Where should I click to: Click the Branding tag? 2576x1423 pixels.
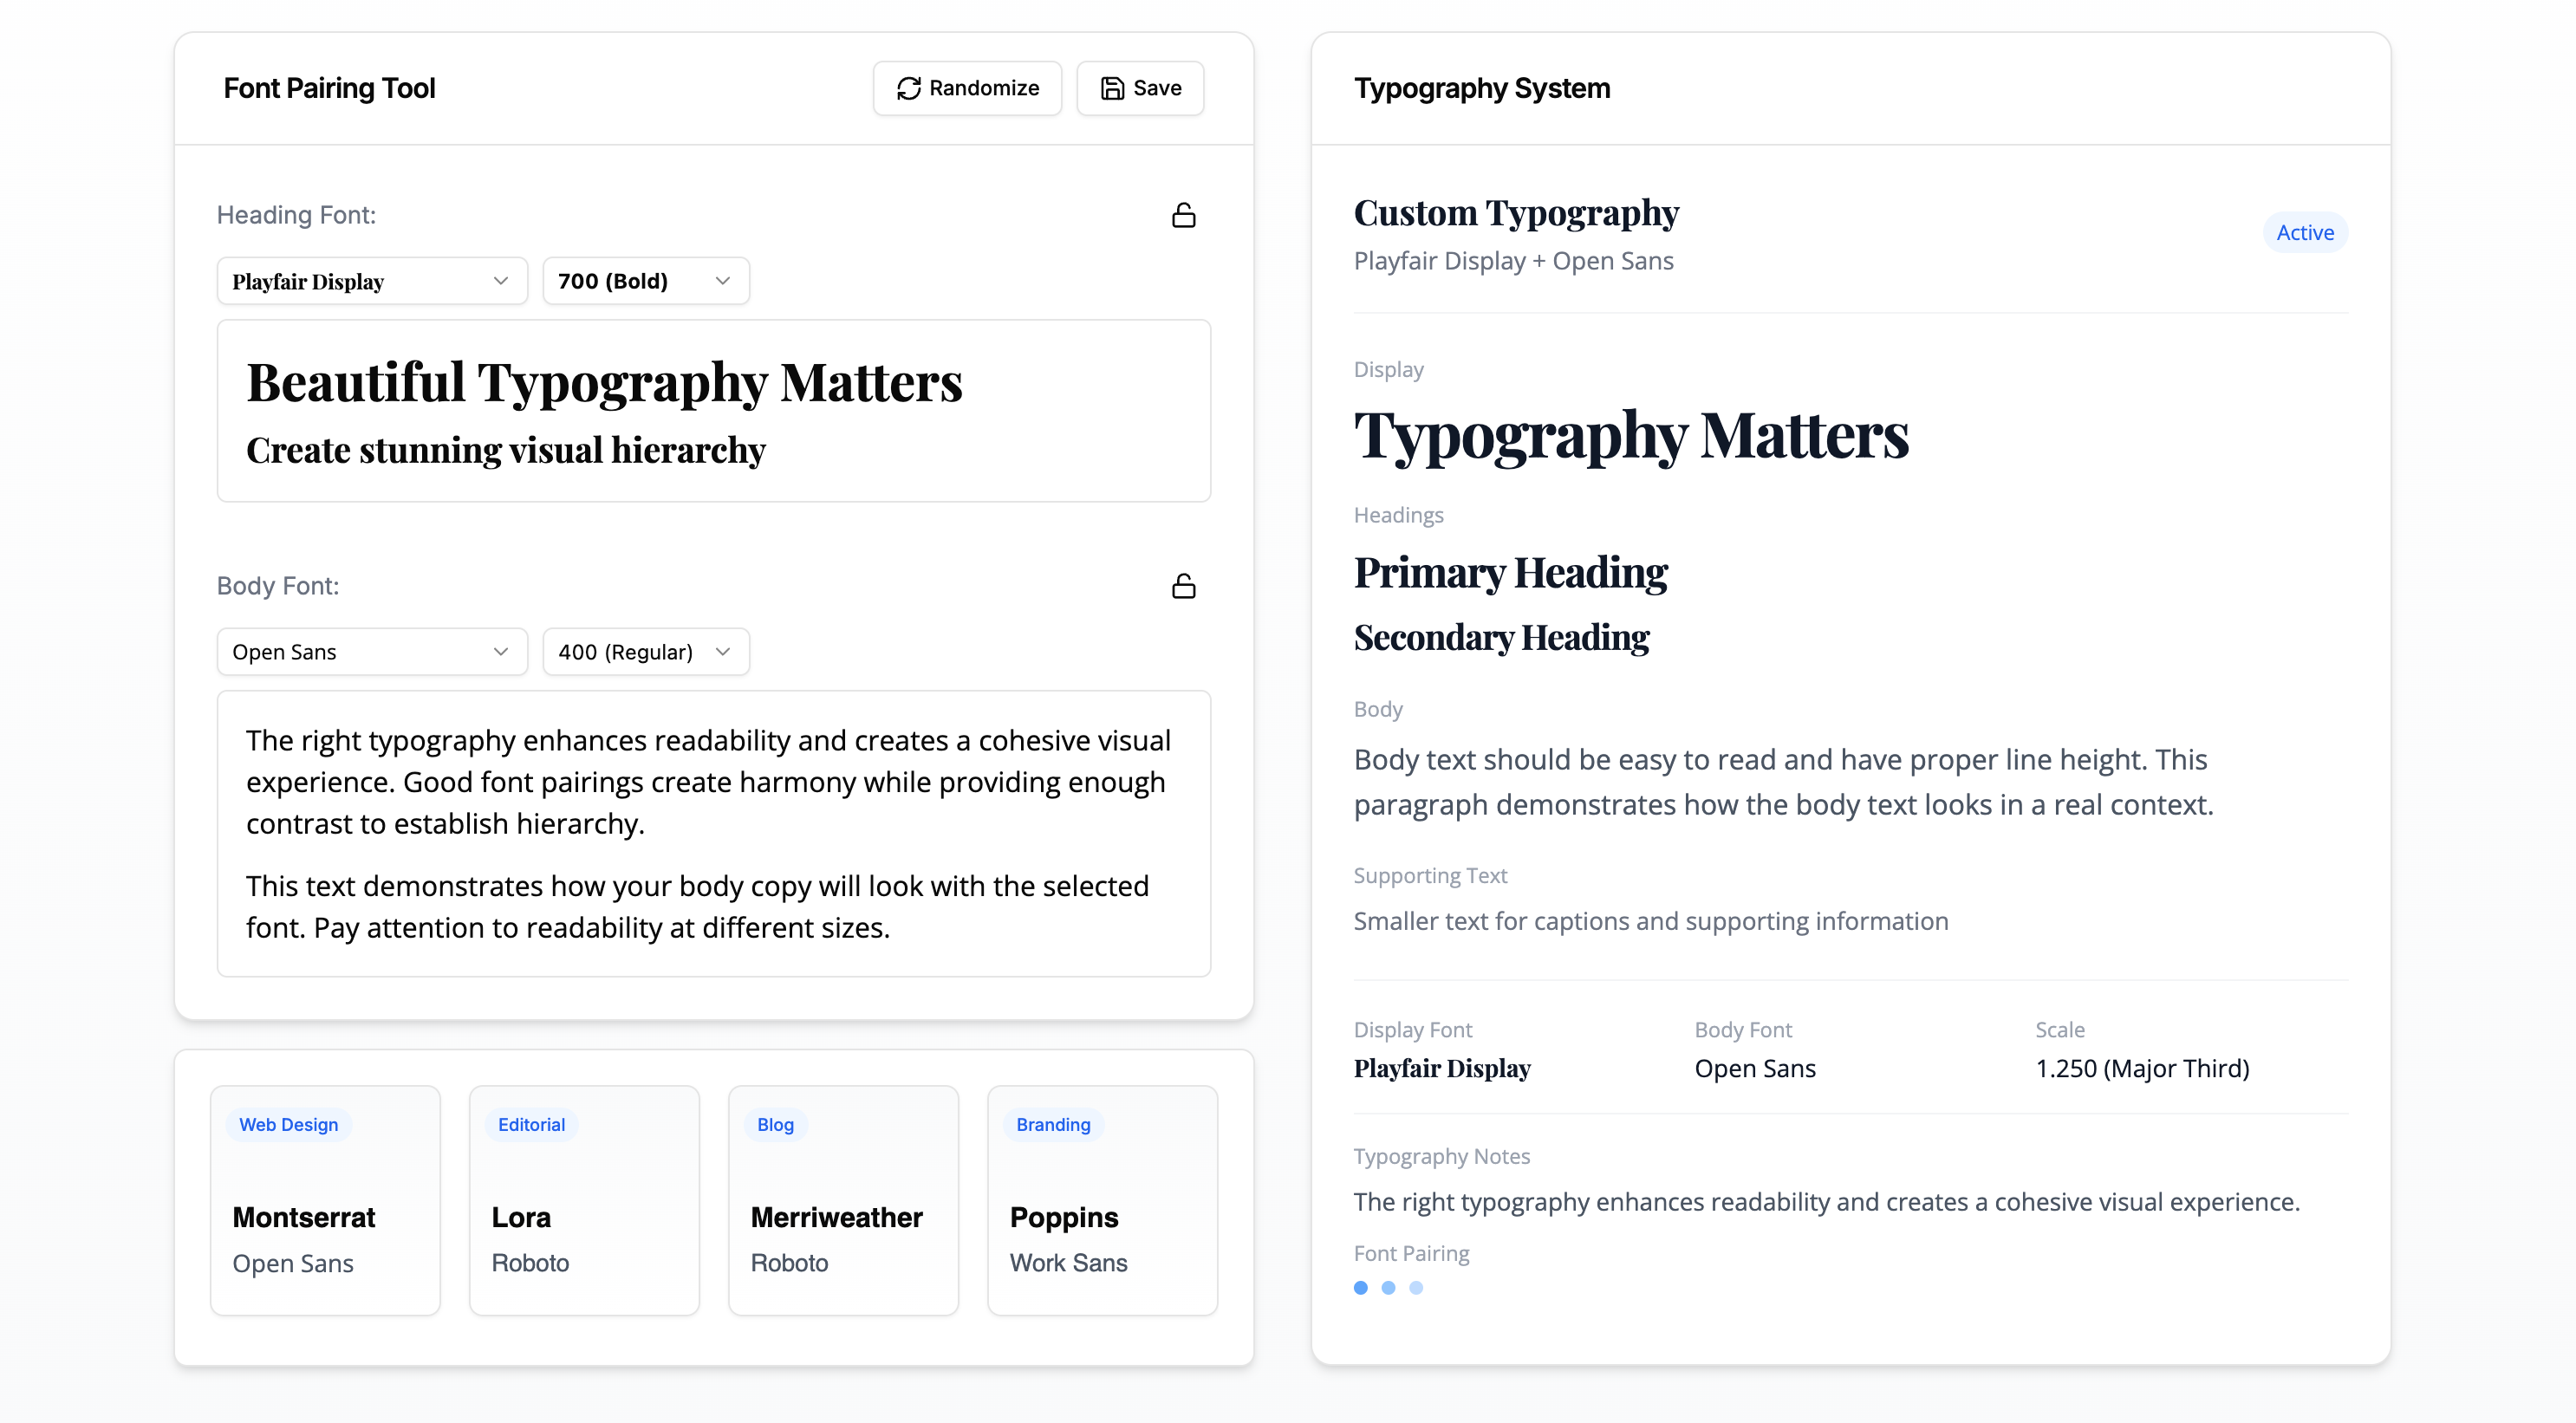click(1052, 1124)
